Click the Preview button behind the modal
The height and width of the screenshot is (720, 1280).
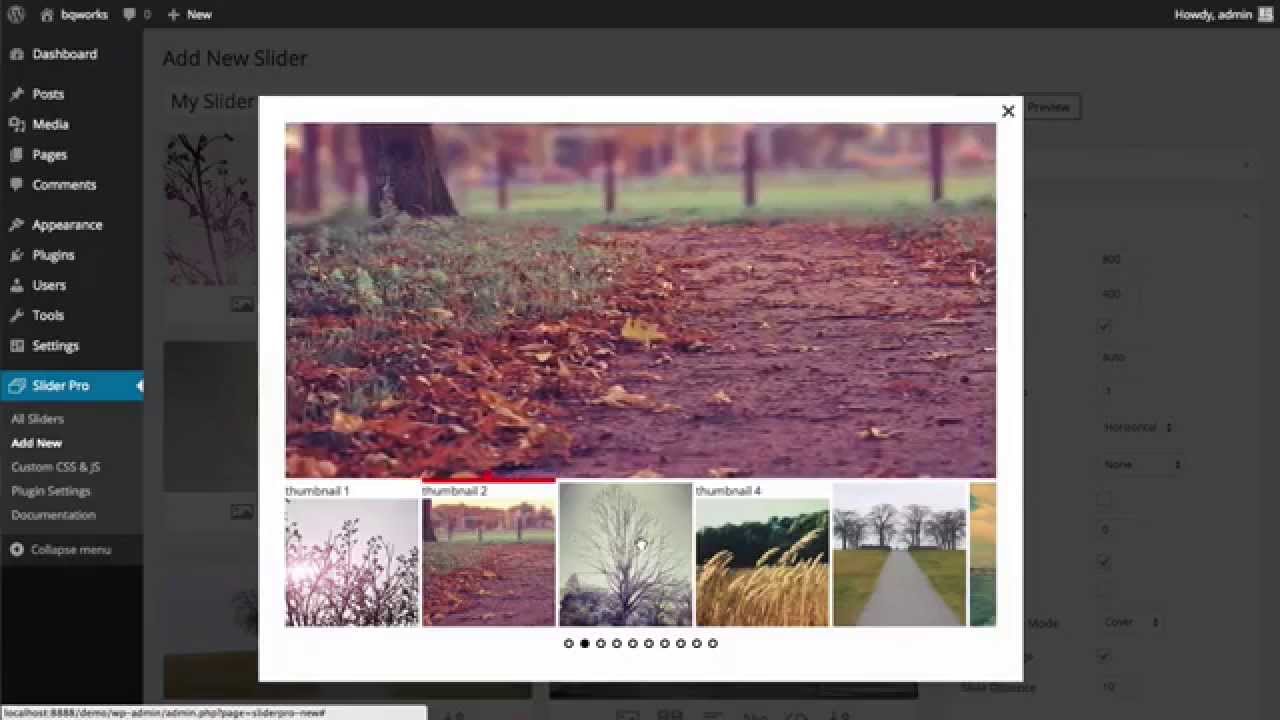[1048, 107]
